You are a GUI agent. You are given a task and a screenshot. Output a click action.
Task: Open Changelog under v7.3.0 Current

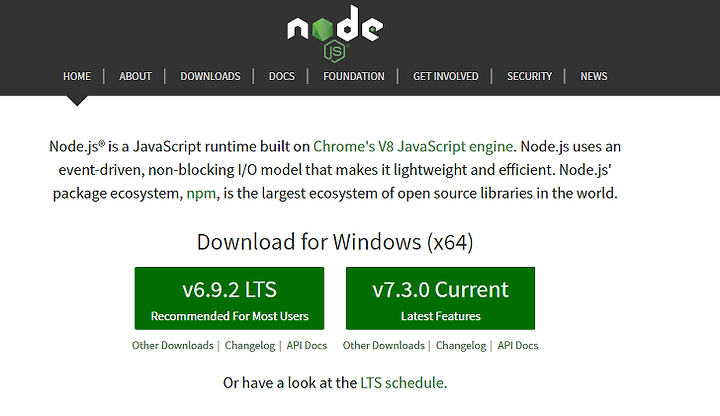(x=461, y=345)
